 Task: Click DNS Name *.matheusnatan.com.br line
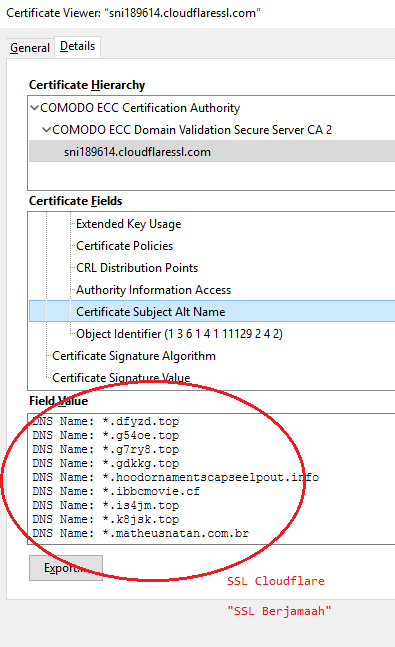140,534
